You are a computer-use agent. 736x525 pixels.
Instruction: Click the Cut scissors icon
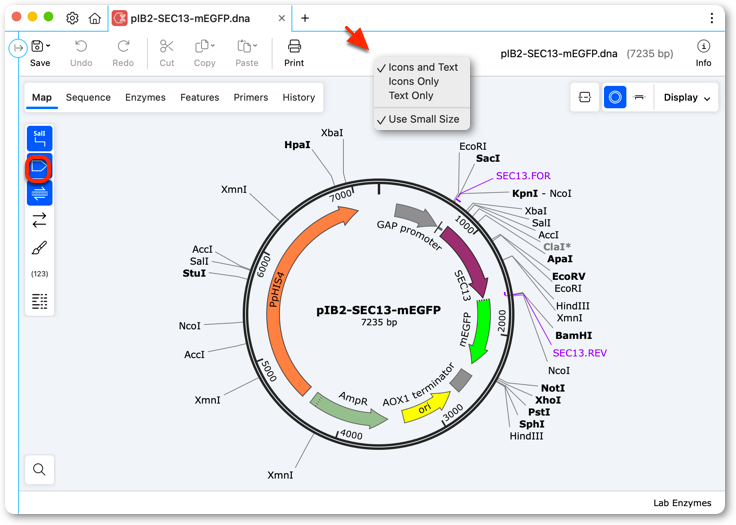click(x=167, y=46)
